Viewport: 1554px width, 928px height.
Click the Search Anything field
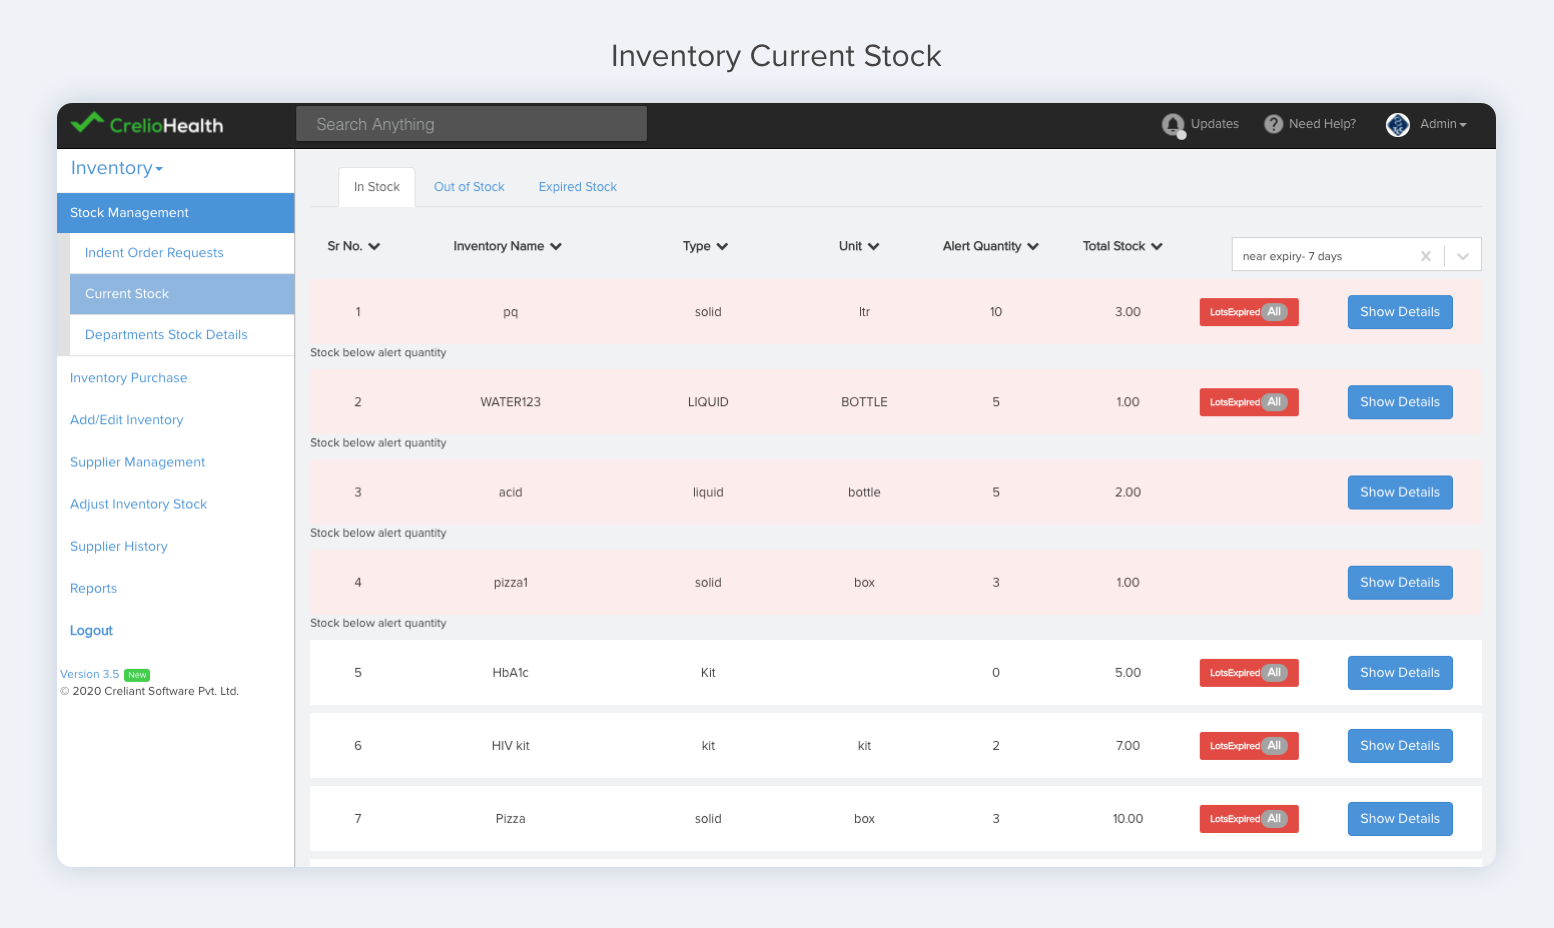[x=471, y=123]
